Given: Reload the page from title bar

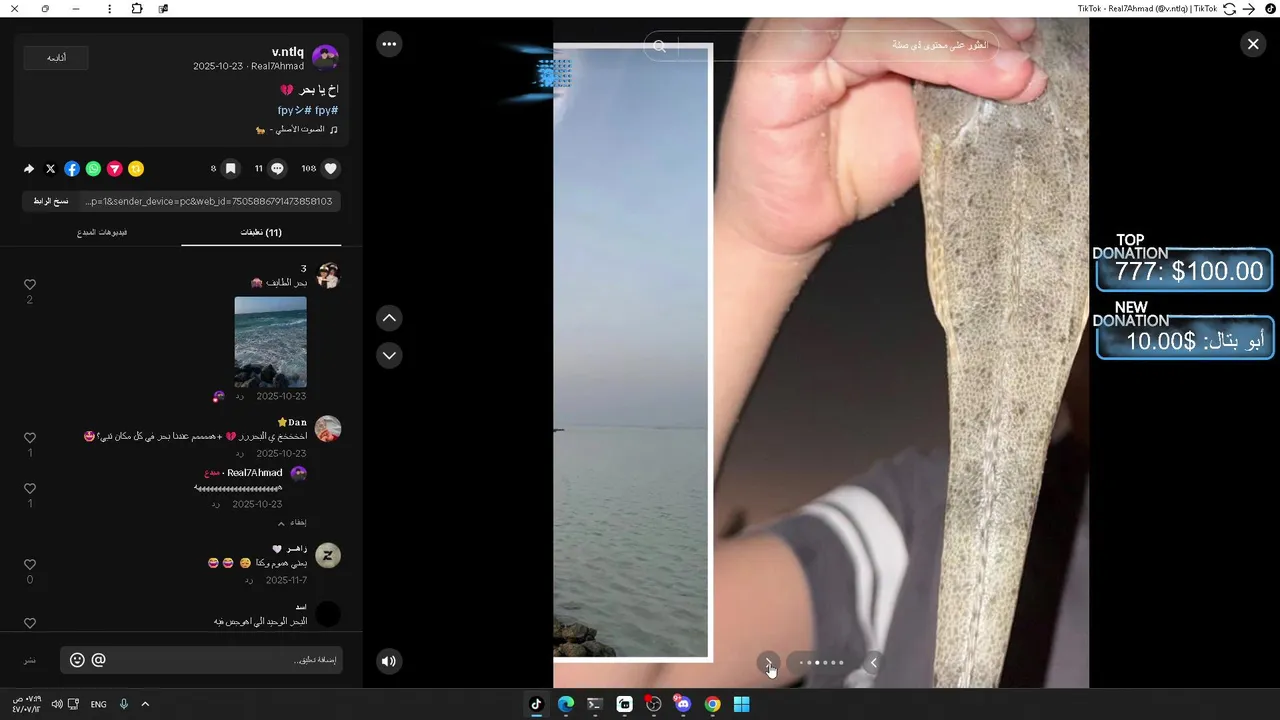Looking at the screenshot, I should click(1230, 9).
